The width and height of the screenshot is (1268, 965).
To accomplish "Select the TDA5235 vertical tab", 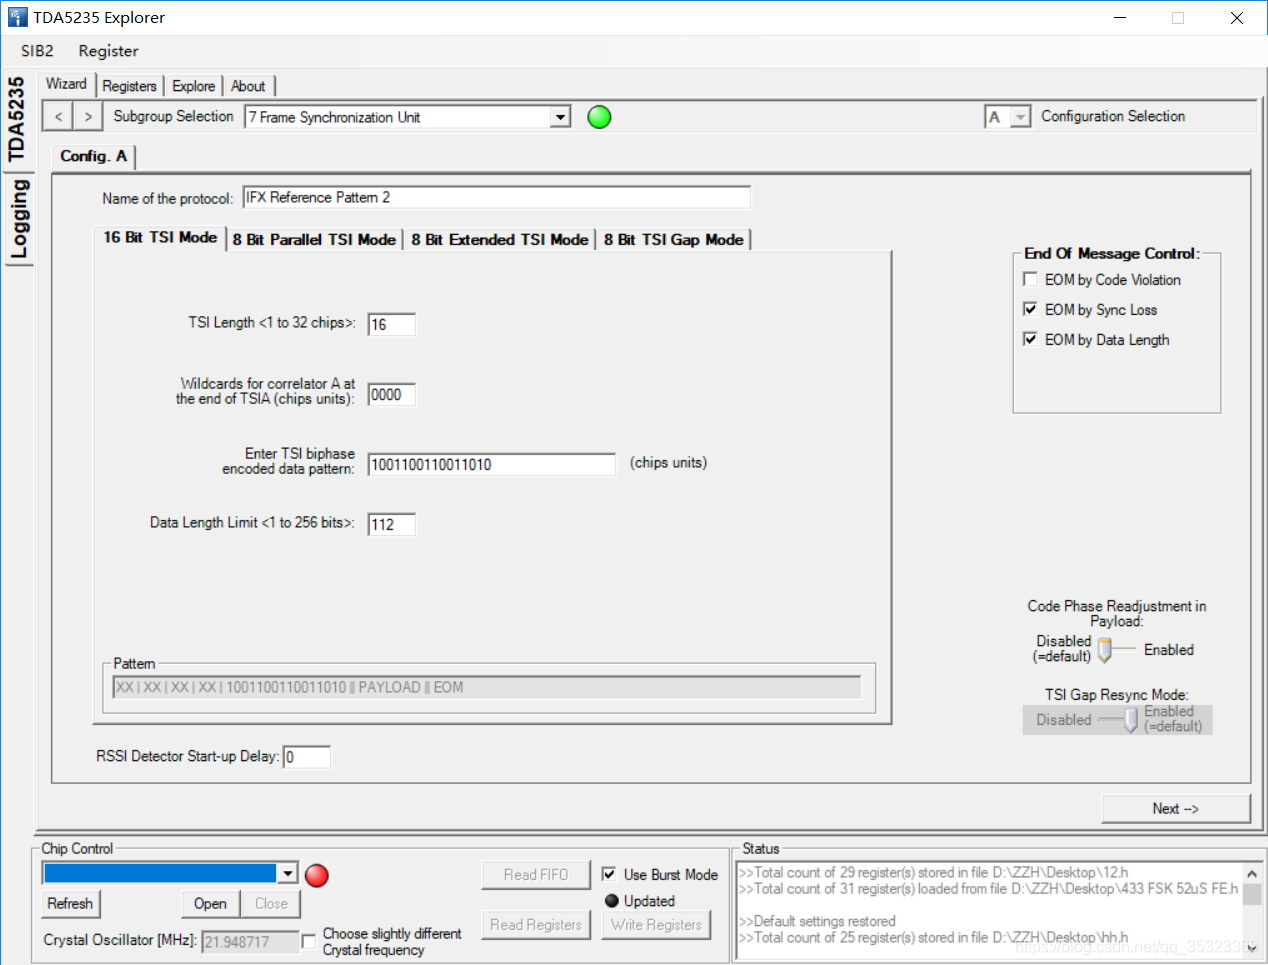I will (x=16, y=119).
